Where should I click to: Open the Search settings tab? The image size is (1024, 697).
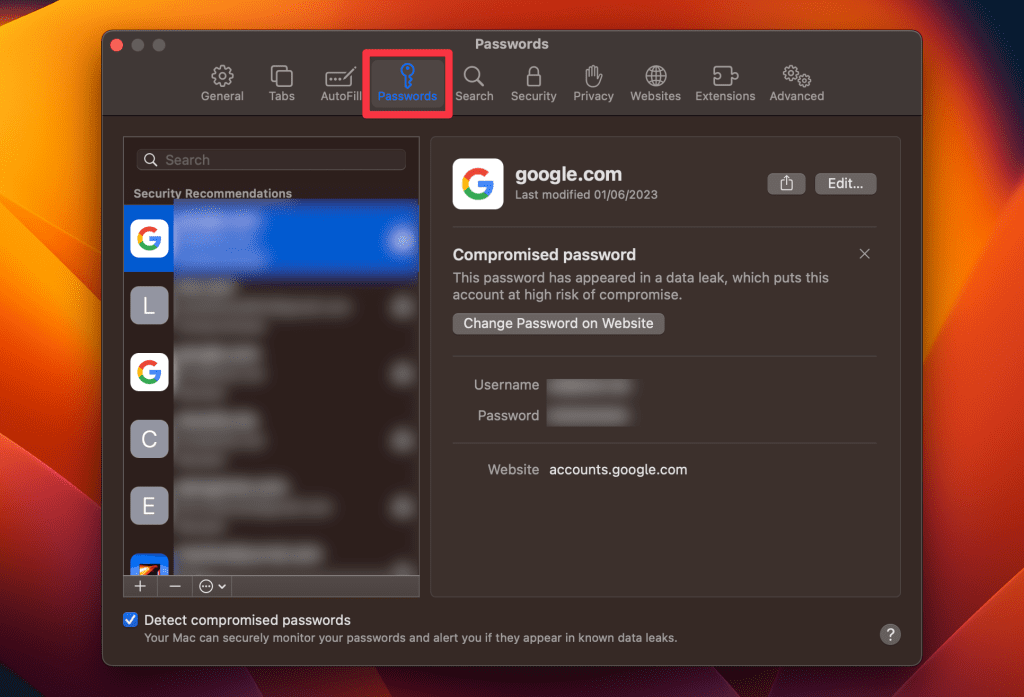click(x=474, y=84)
